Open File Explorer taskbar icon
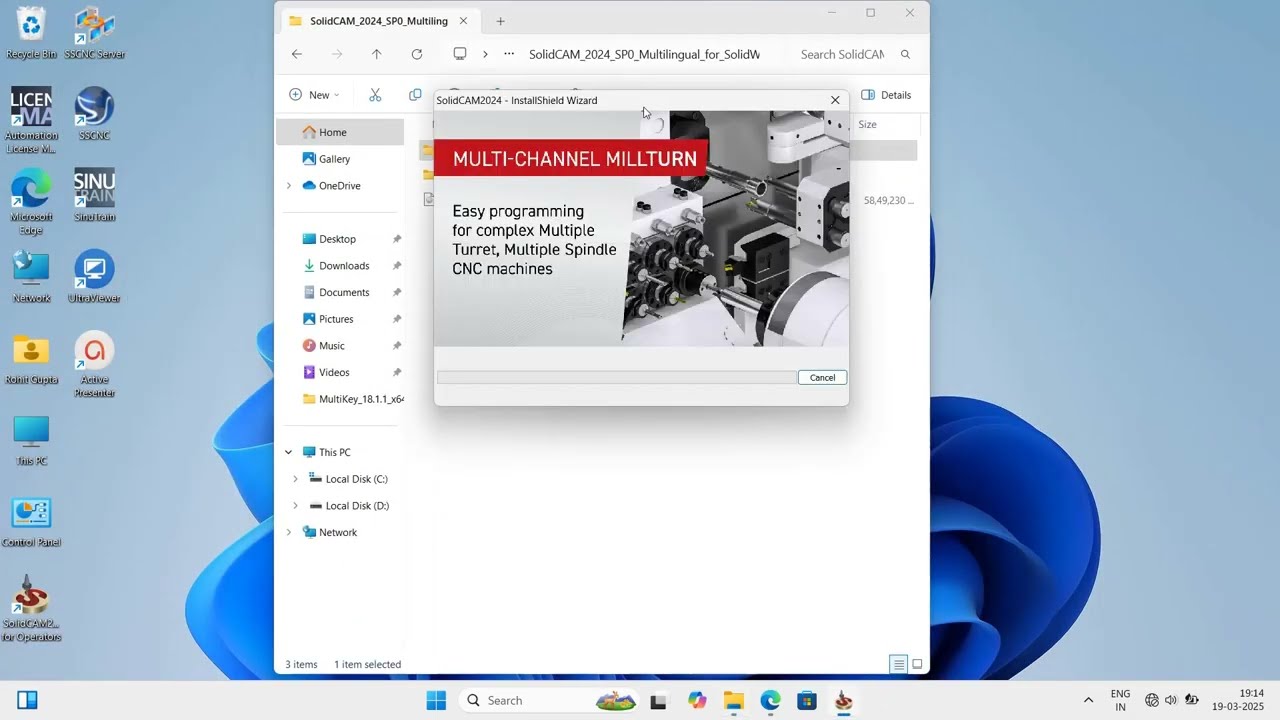Screen dimensions: 1280x720 (733, 701)
